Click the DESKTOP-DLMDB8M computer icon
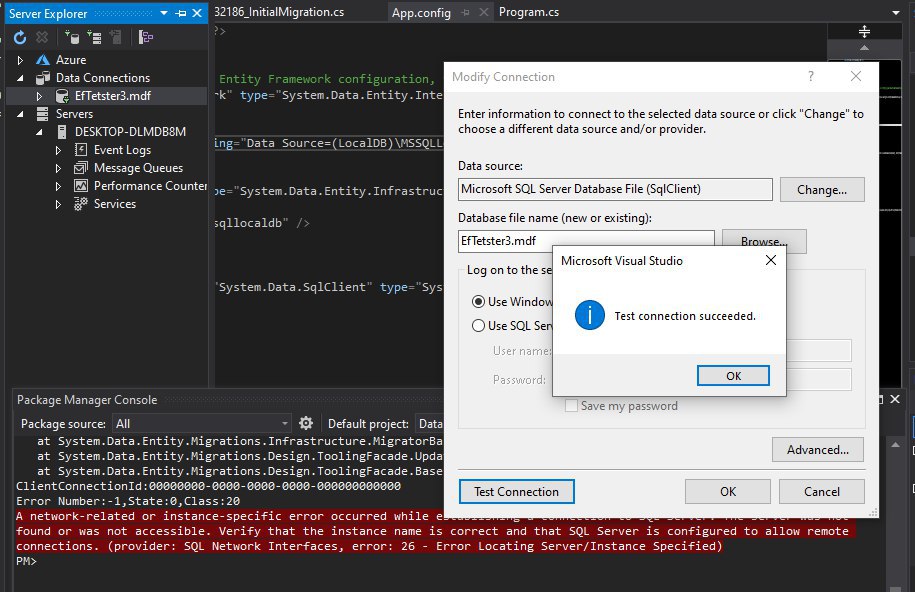The image size is (915, 592). tap(62, 132)
